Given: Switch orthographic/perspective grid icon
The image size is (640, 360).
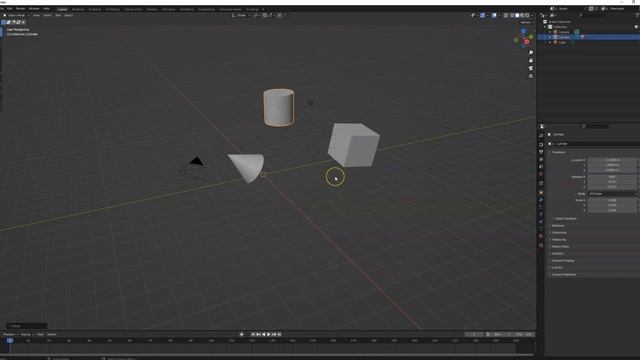Looking at the screenshot, I should (531, 76).
